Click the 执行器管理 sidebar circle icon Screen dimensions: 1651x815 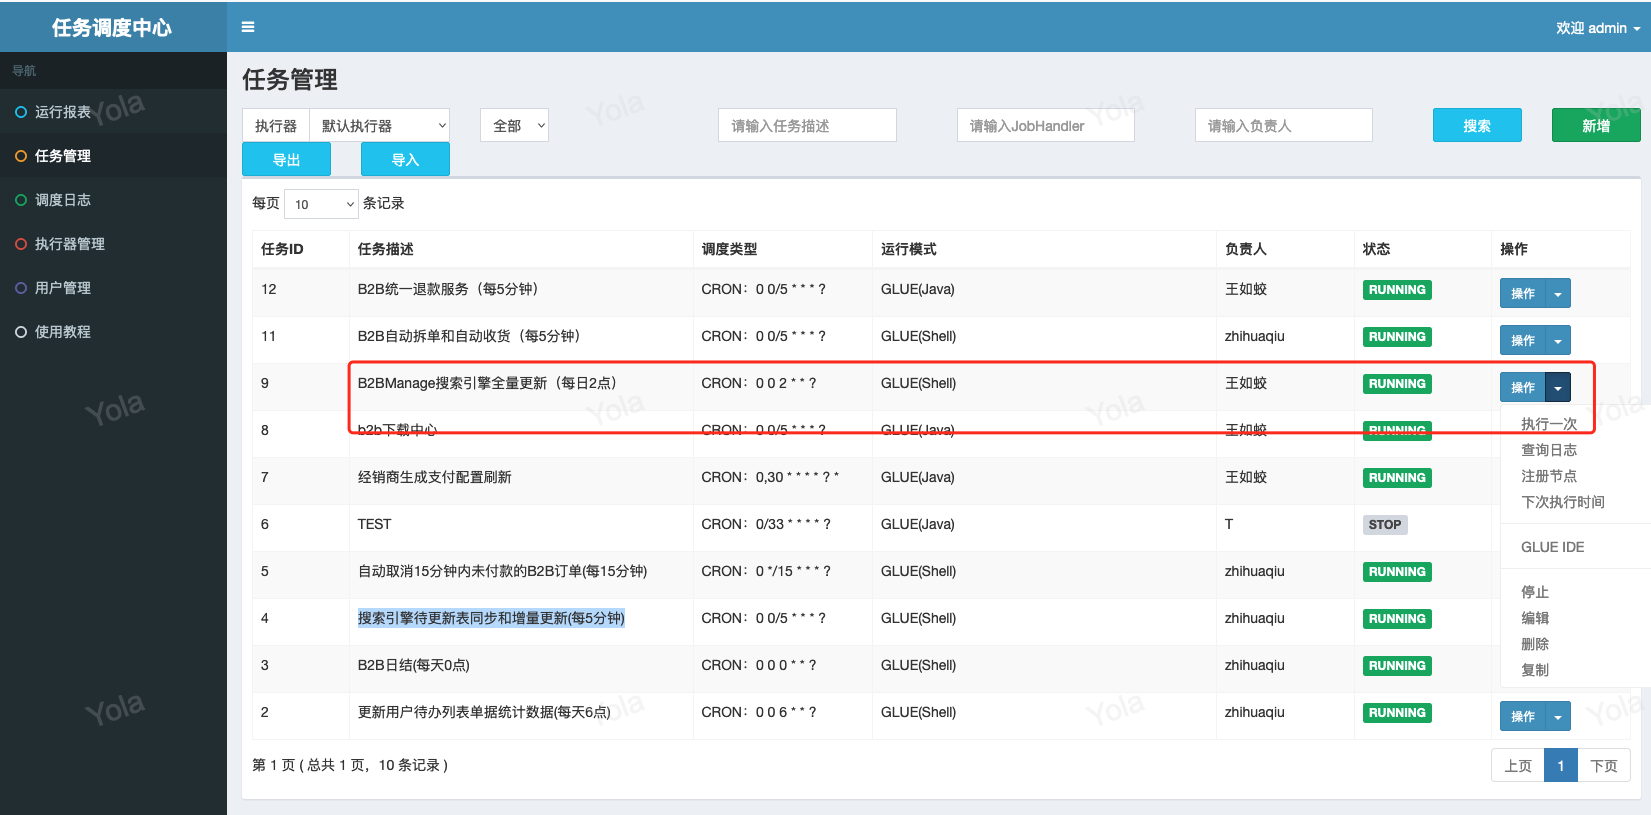click(21, 244)
